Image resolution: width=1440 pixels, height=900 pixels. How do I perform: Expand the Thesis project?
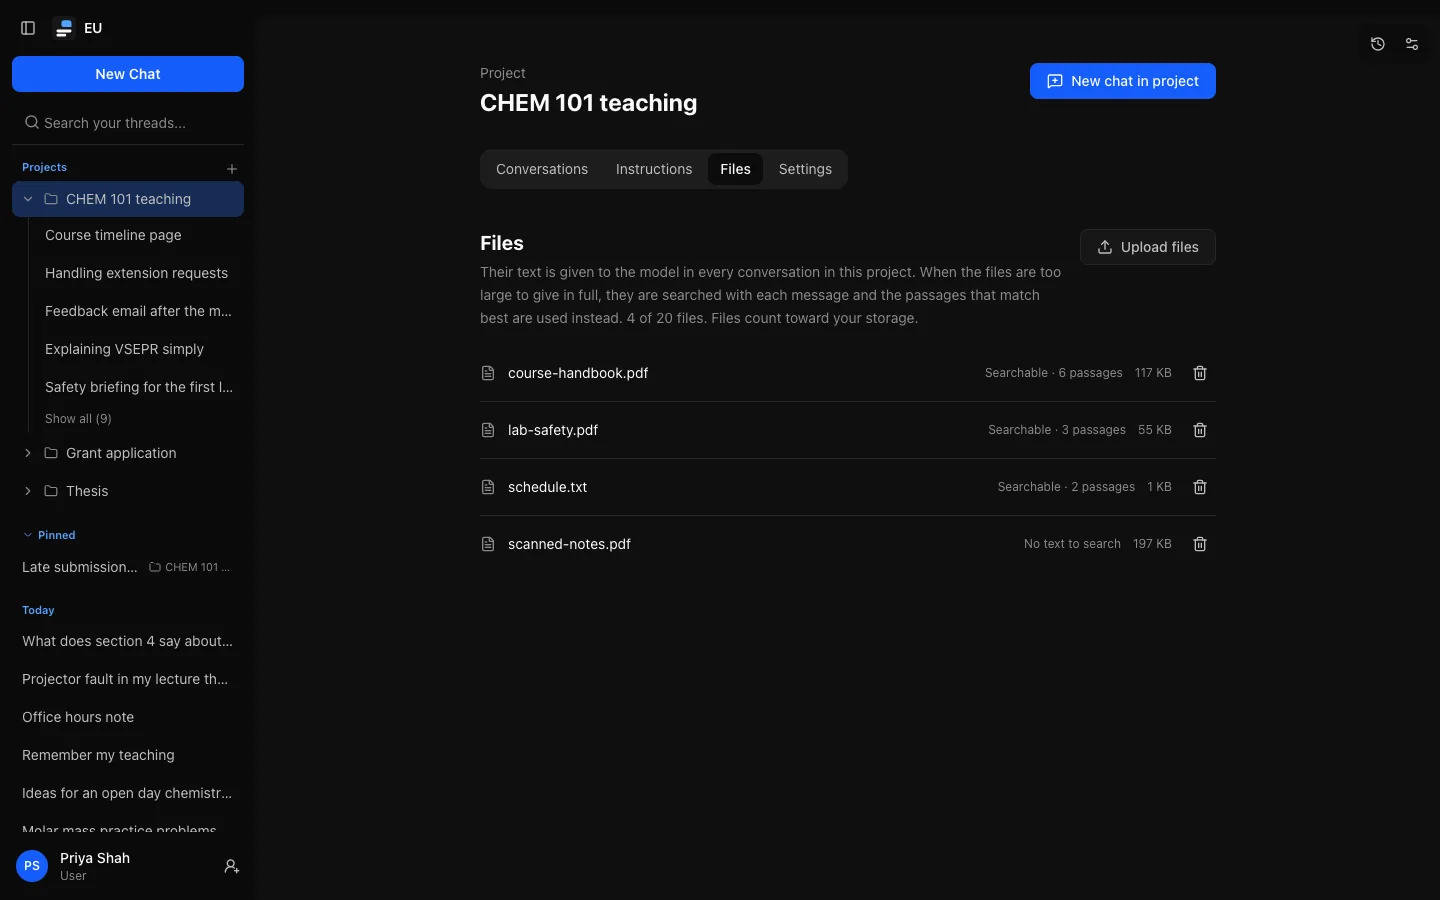(x=28, y=491)
